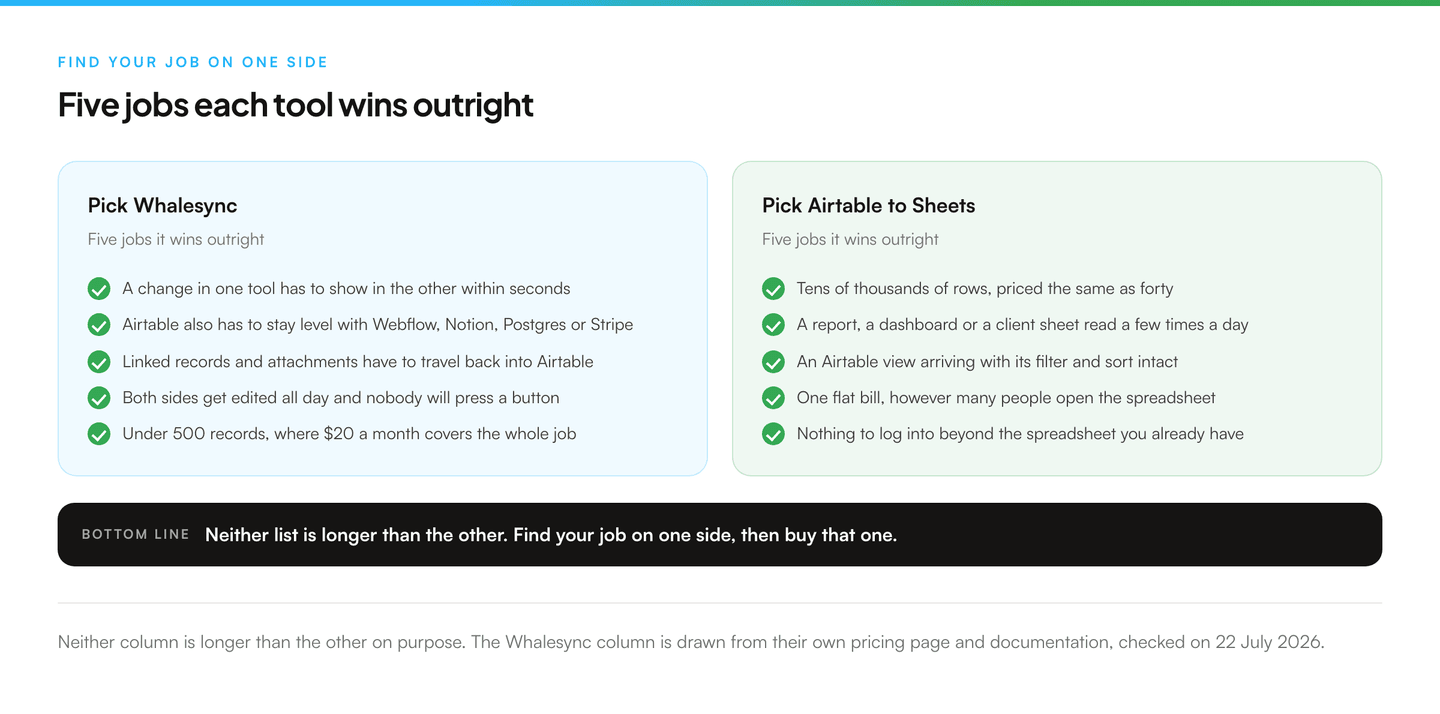Click the check icon beside 'Both sides get edited'
Image resolution: width=1440 pixels, height=714 pixels.
pyautogui.click(x=99, y=398)
